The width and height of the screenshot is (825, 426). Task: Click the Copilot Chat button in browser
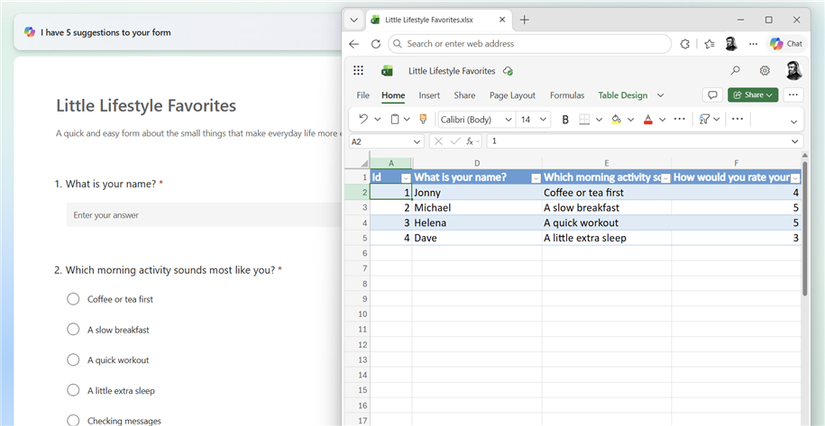786,44
